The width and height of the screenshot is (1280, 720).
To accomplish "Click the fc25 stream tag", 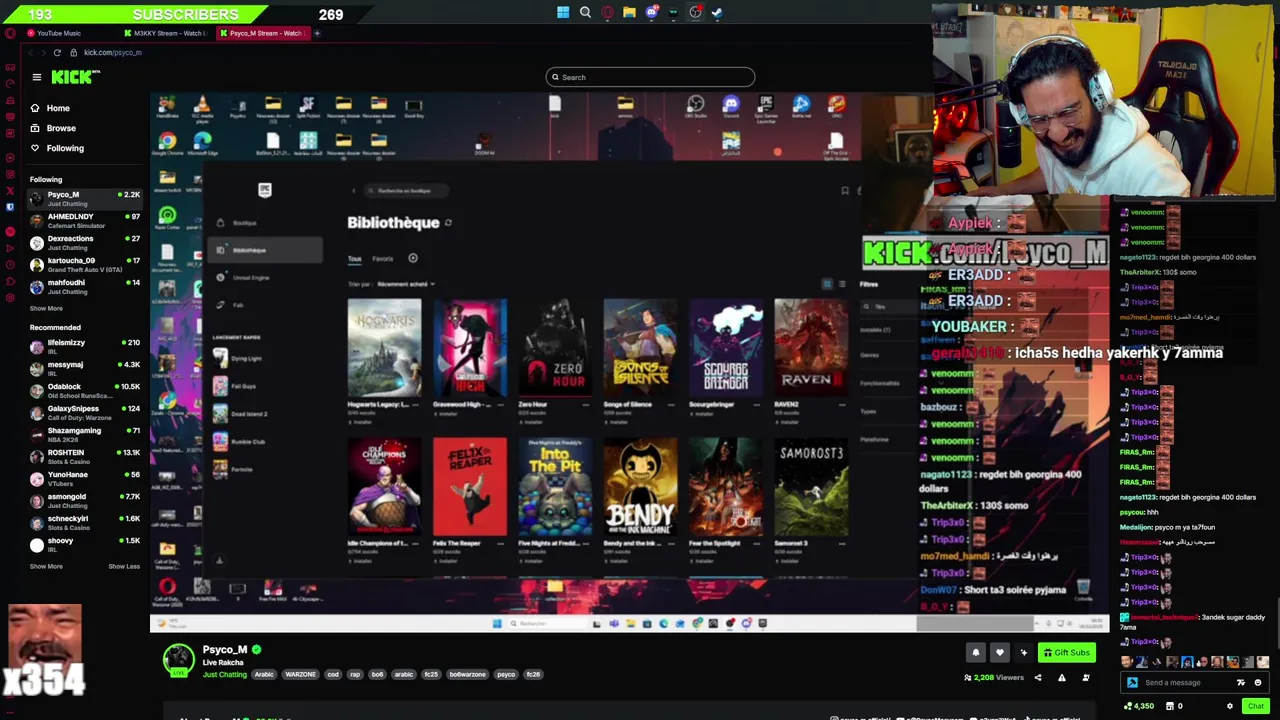I will tap(431, 675).
